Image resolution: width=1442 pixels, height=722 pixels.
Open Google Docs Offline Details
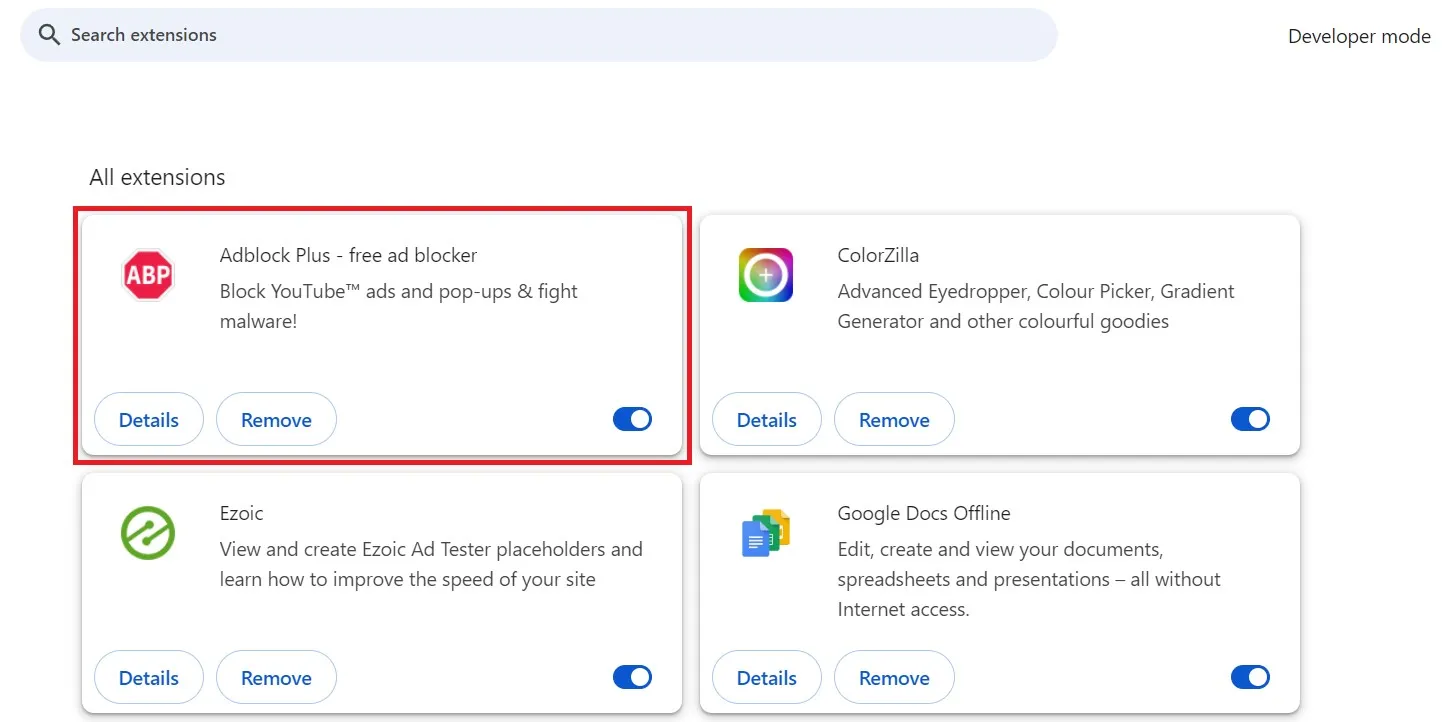[767, 678]
